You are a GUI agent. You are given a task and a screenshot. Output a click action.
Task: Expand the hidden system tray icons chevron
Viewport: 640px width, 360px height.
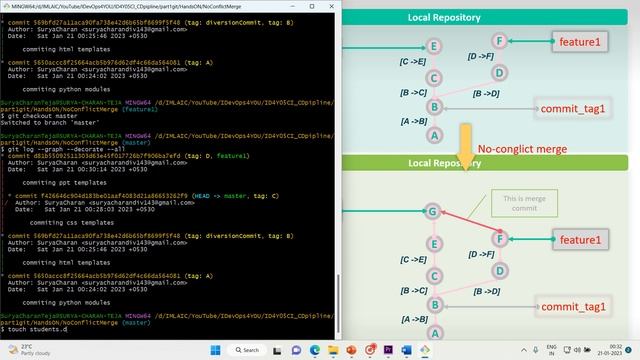tap(524, 350)
